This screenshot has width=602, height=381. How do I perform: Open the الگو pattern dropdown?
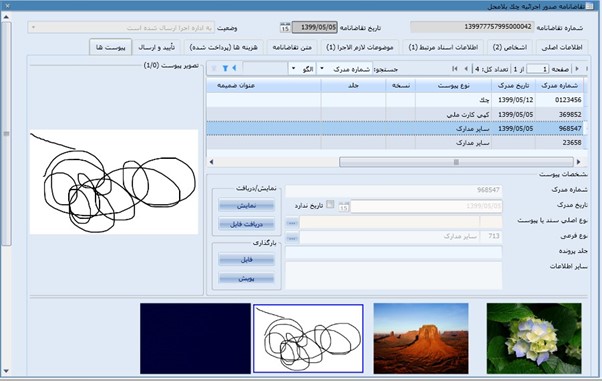coord(293,69)
